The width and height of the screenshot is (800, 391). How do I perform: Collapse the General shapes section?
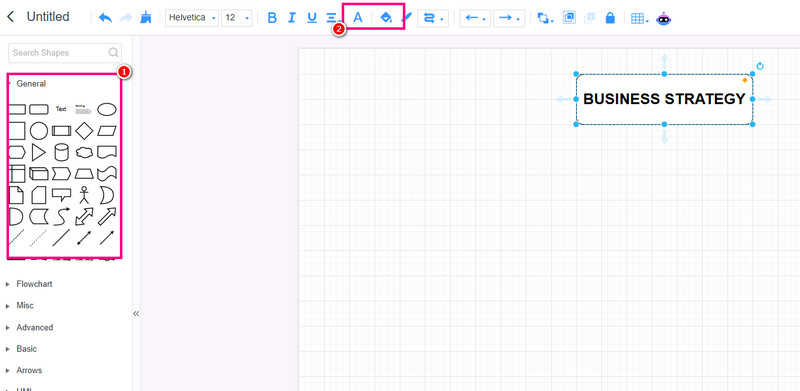(x=31, y=84)
